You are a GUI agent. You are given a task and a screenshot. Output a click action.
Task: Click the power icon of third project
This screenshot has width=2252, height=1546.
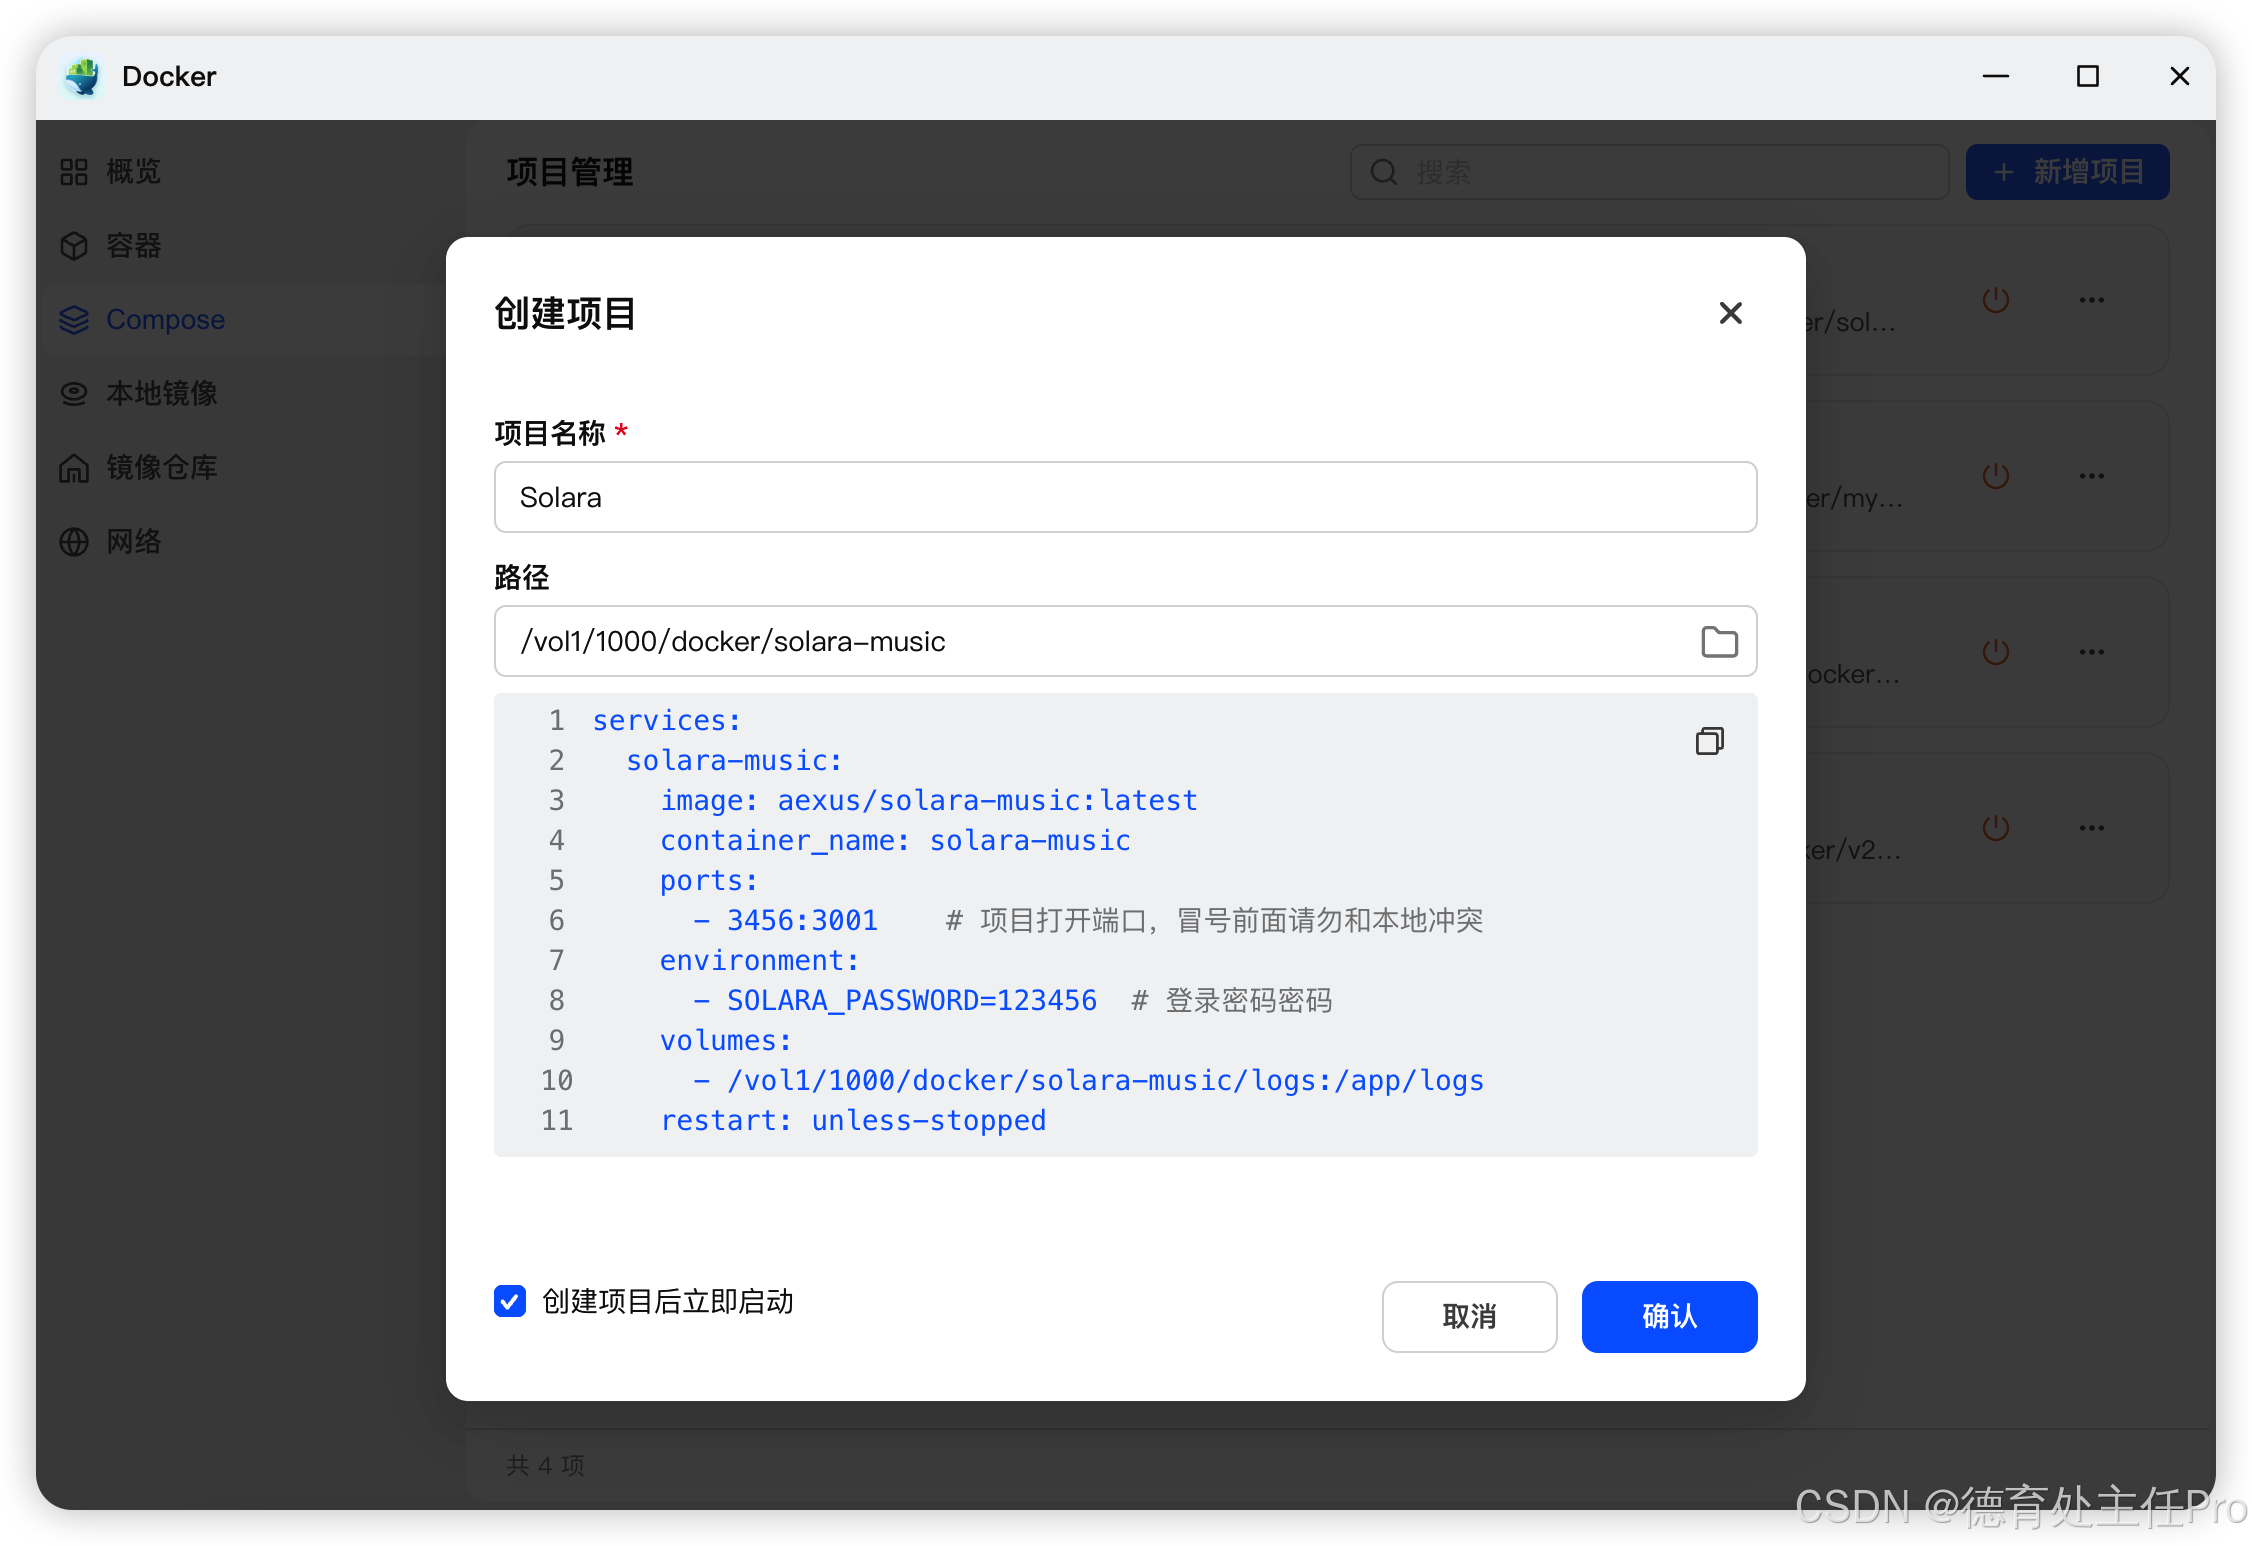point(1995,652)
